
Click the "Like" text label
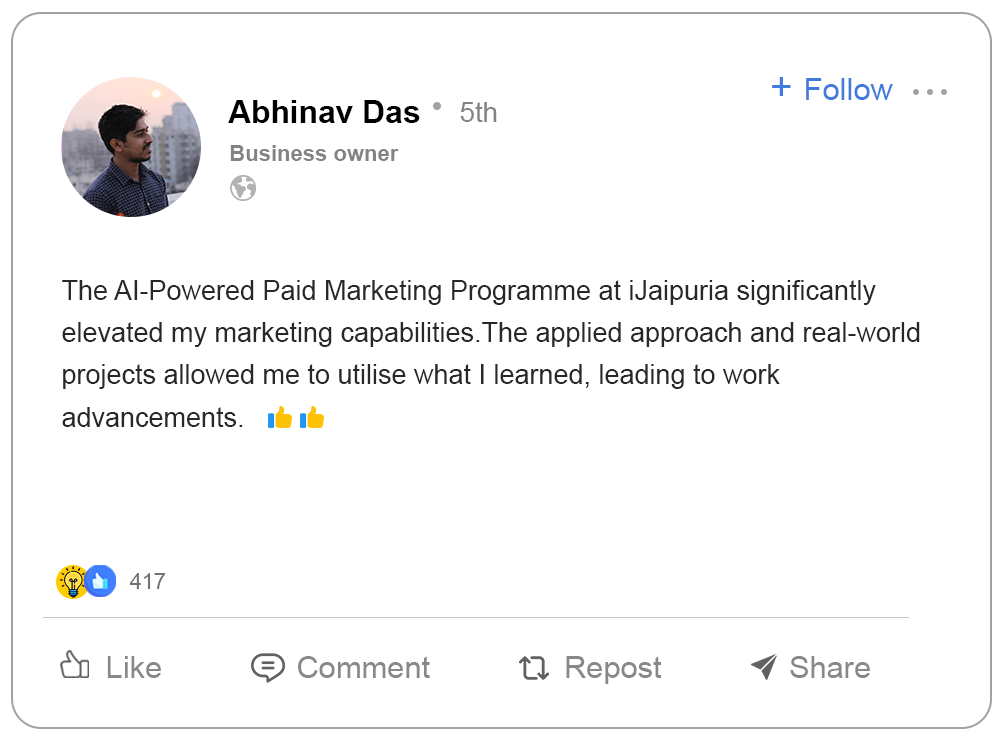[133, 667]
